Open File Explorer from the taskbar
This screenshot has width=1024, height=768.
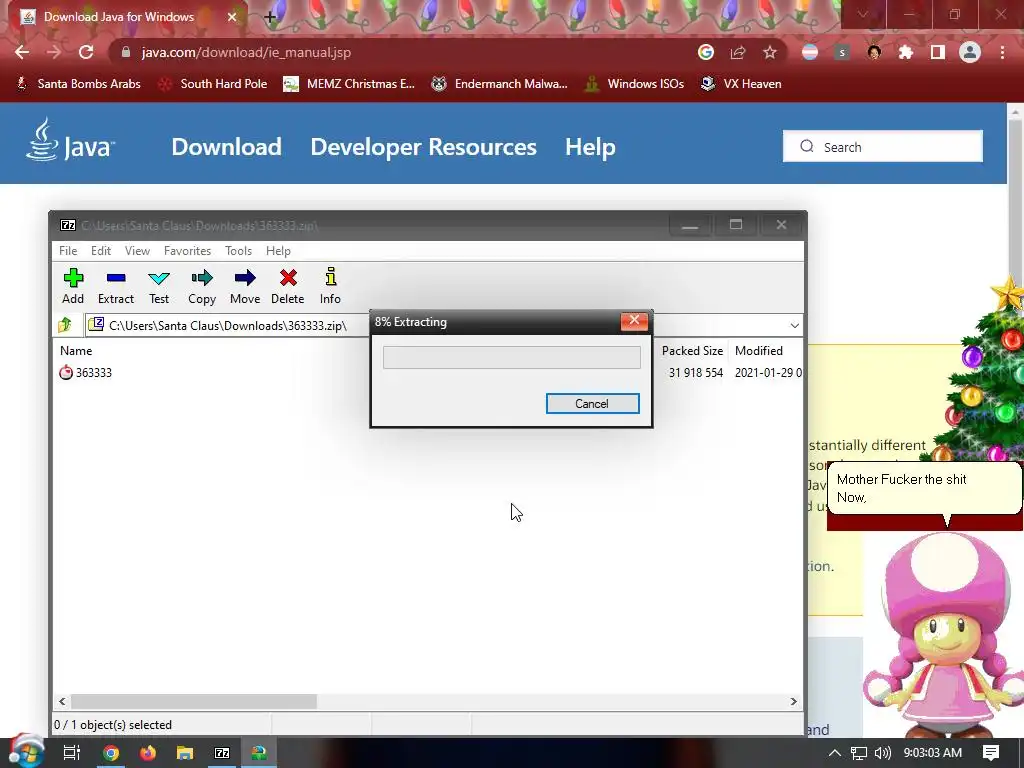(x=185, y=753)
